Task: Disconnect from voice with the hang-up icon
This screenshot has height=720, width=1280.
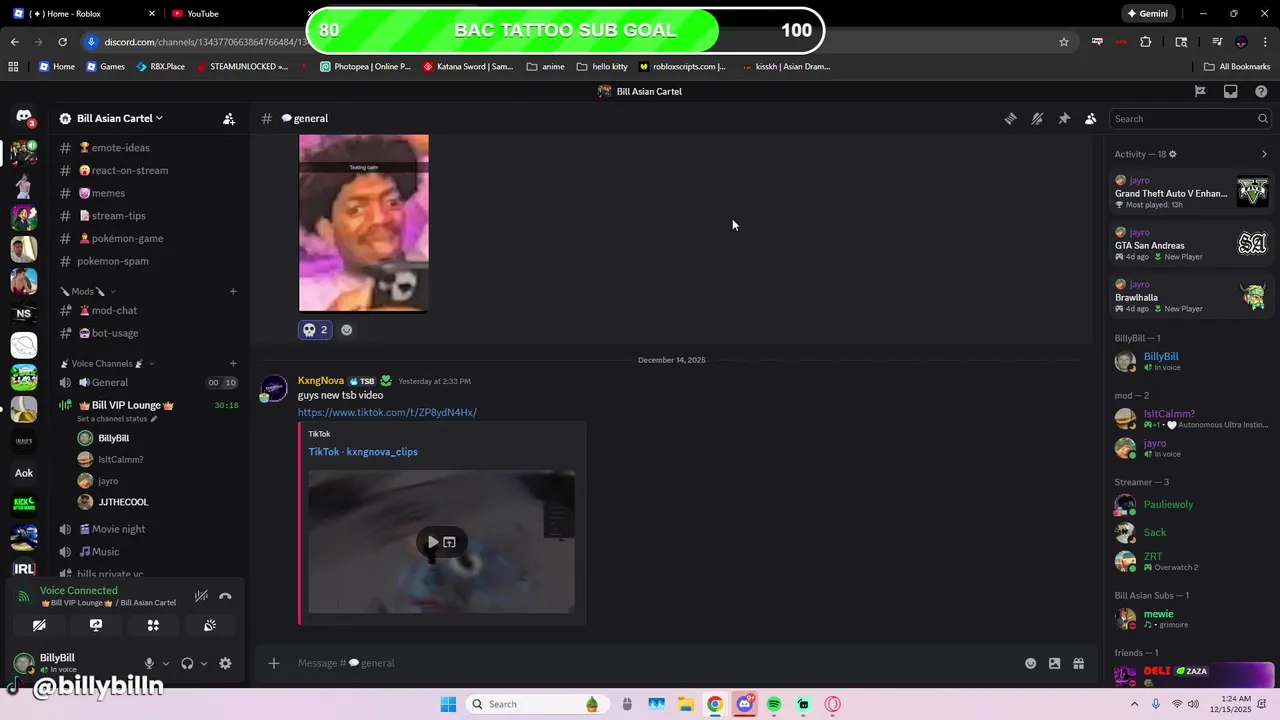Action: 225,596
